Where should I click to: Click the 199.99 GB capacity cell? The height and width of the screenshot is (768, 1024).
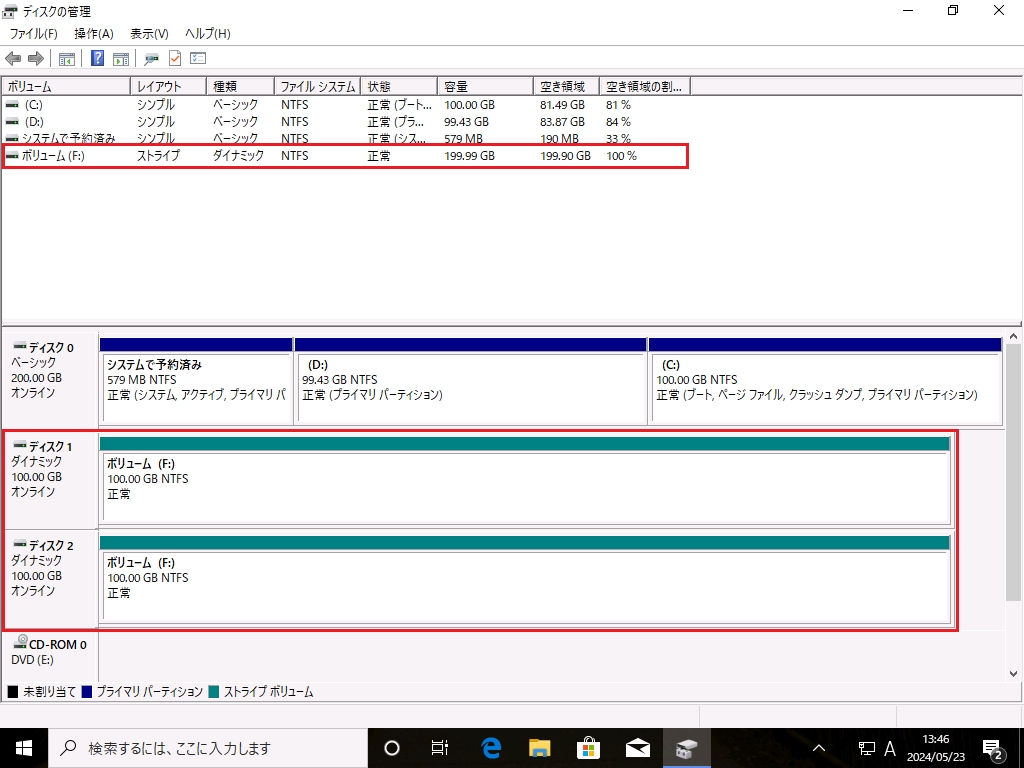pyautogui.click(x=470, y=156)
